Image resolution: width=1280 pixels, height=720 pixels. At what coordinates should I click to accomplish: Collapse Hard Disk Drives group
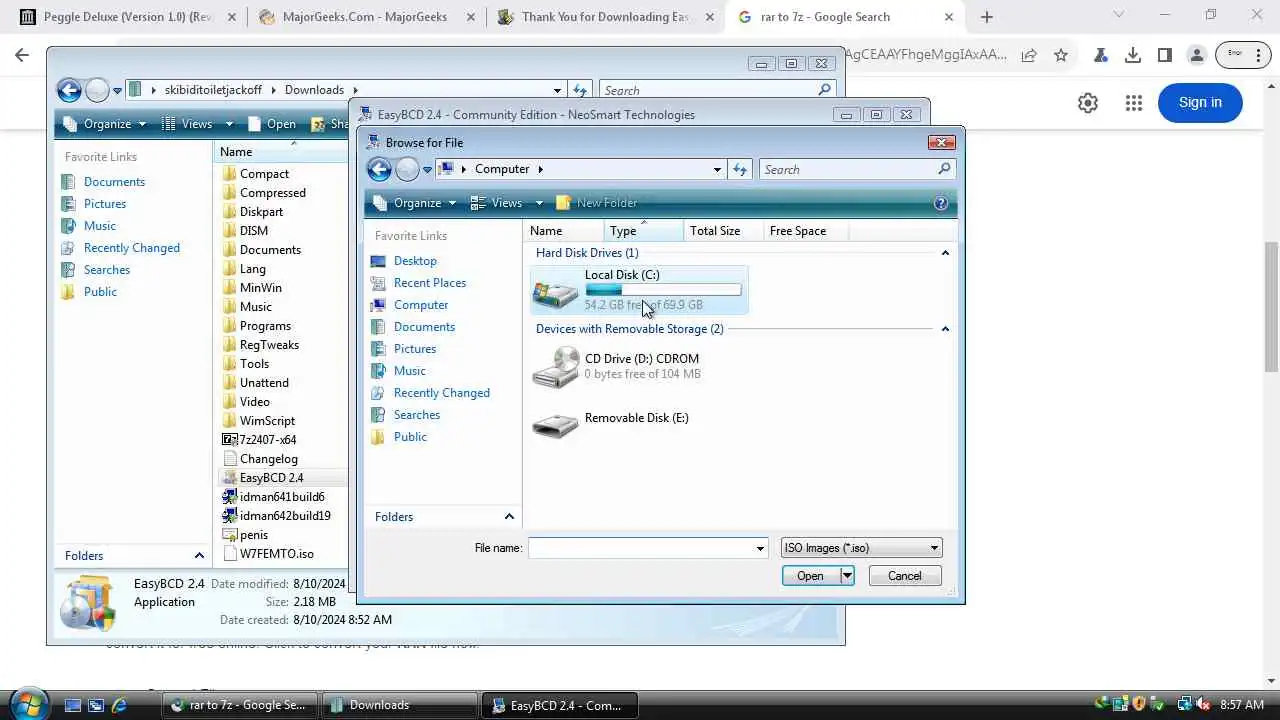[x=945, y=253]
